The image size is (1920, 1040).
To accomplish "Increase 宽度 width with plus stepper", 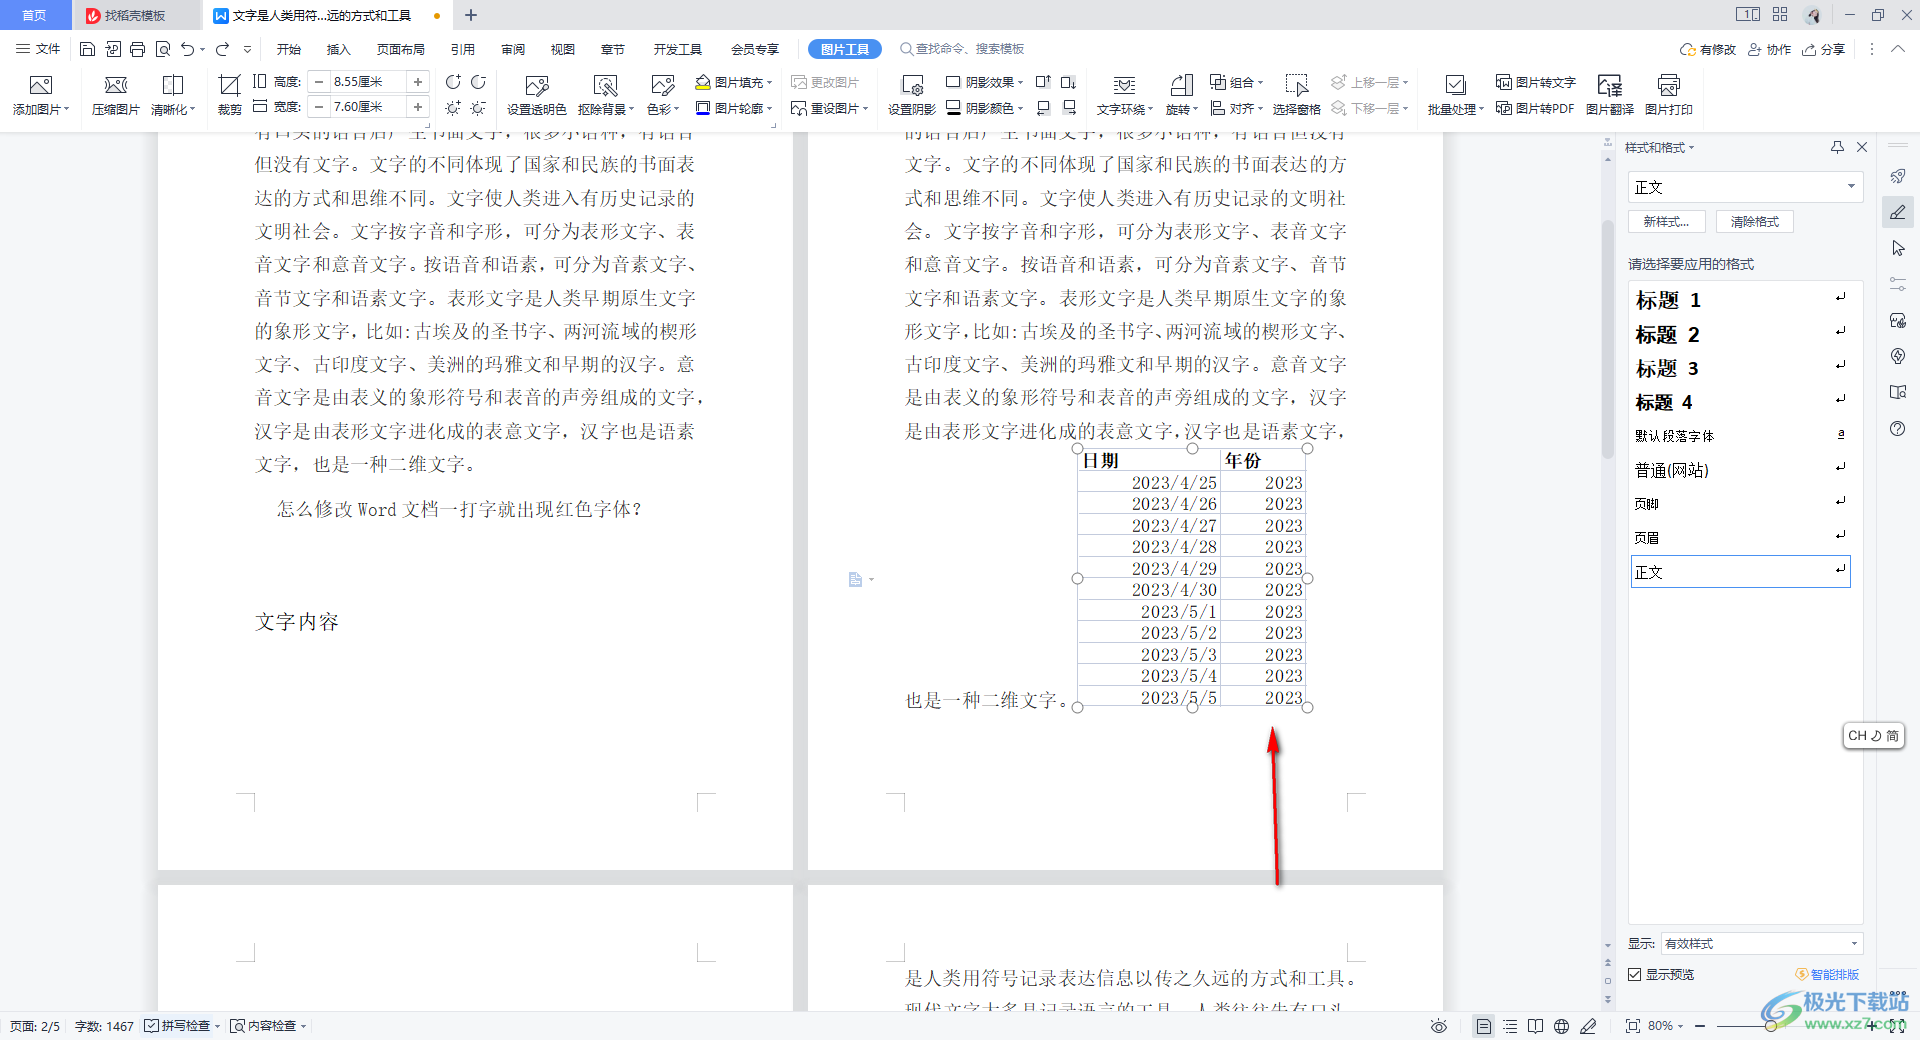I will point(418,107).
